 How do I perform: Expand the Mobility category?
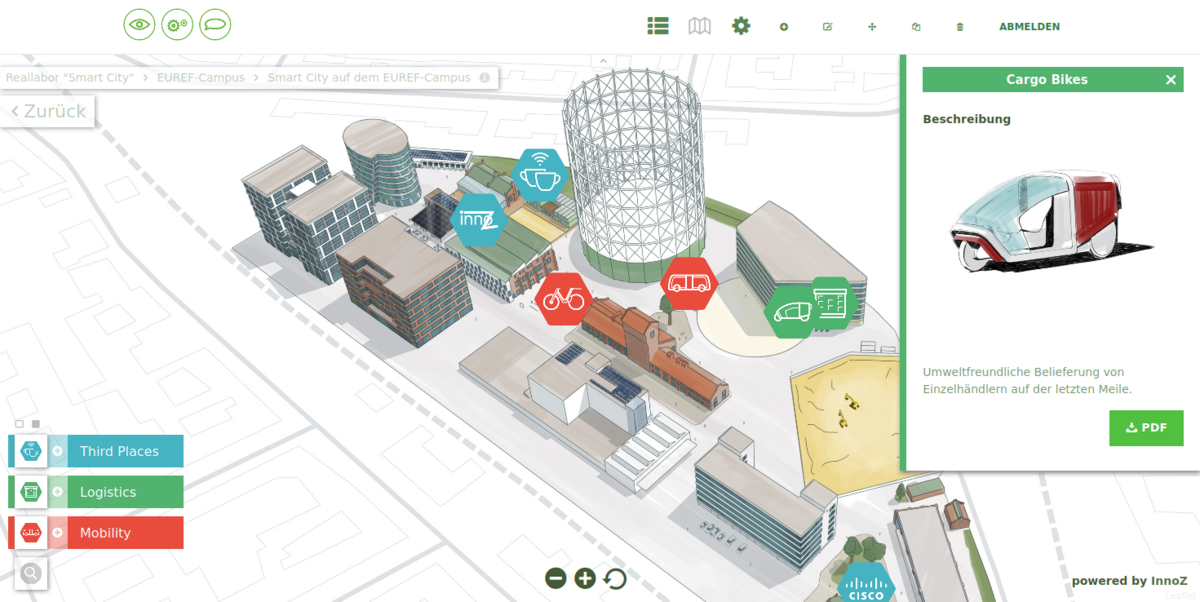pos(57,532)
